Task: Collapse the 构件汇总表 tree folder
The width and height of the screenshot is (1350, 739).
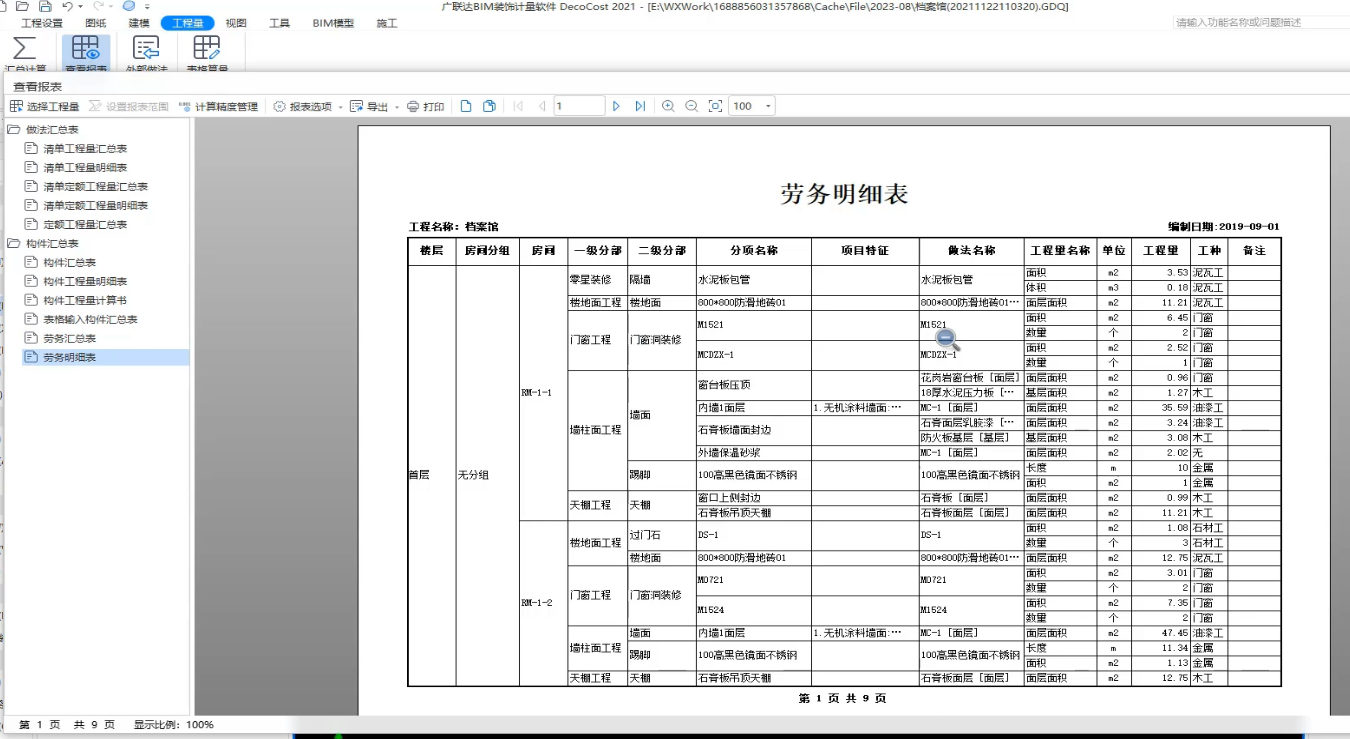Action: point(14,244)
